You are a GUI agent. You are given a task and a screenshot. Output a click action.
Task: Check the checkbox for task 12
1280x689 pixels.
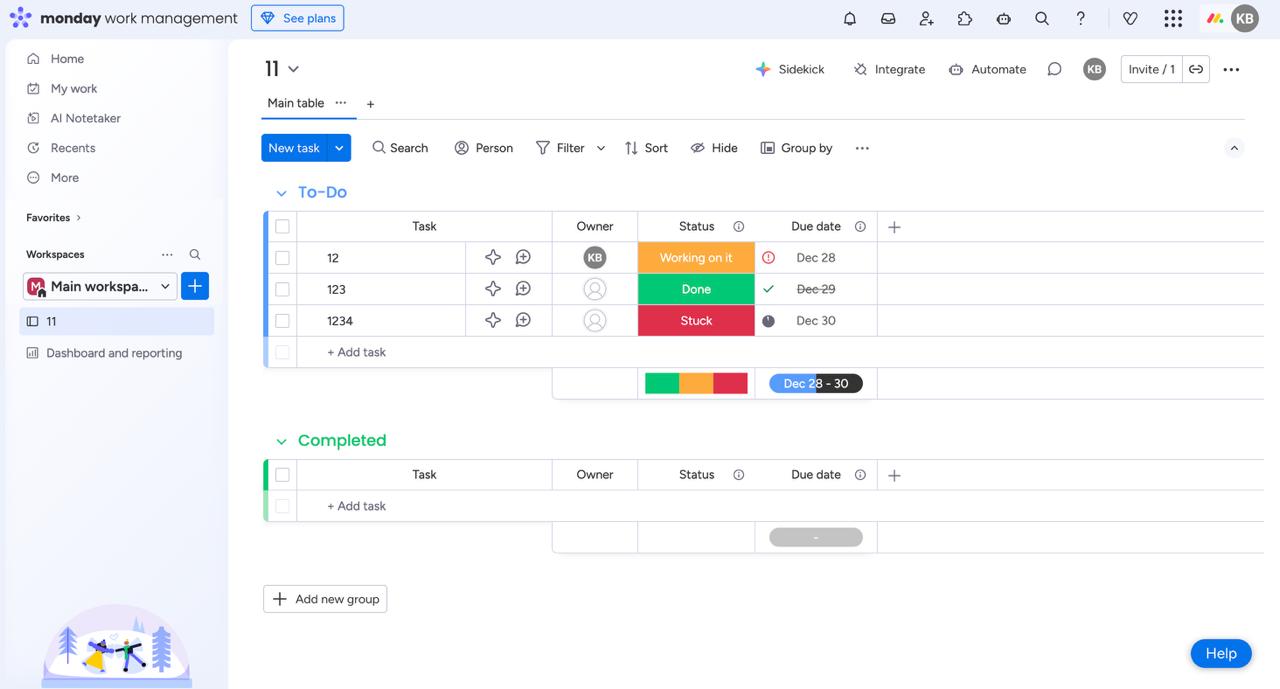tap(282, 257)
